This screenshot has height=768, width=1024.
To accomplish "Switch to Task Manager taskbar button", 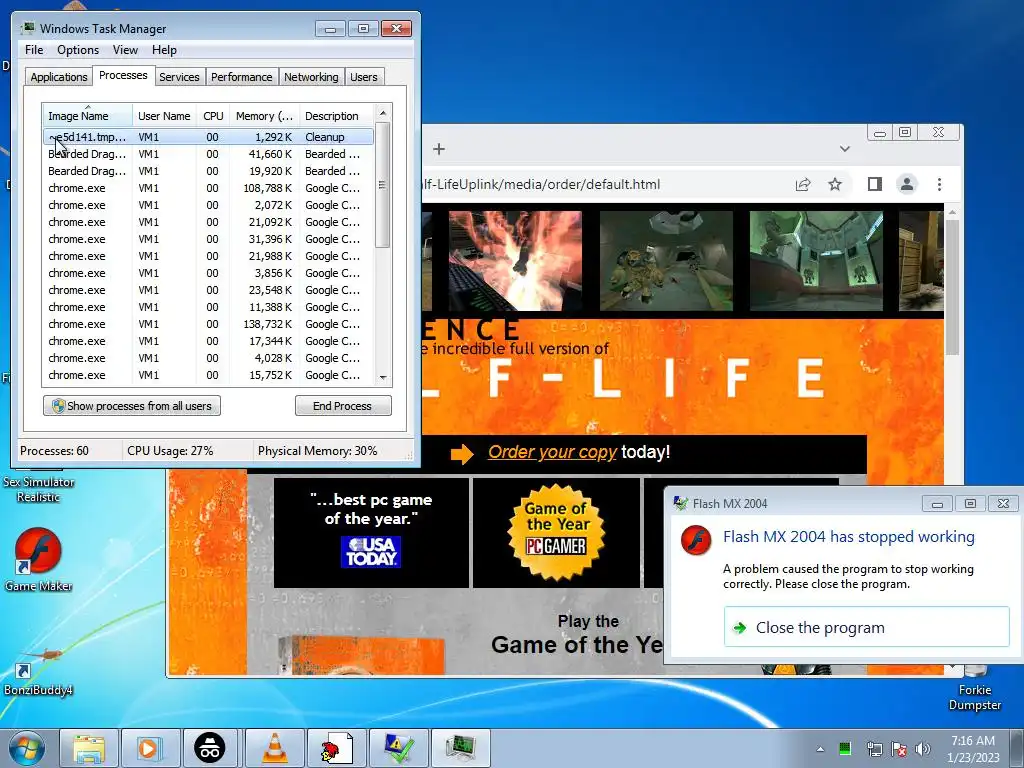I will 461,748.
